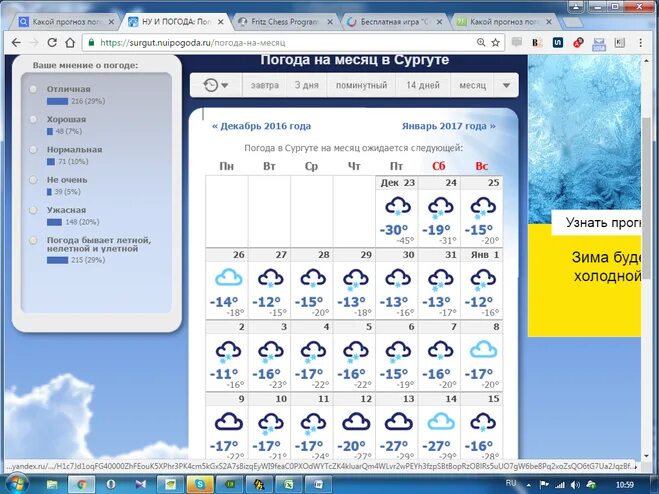659x494 pixels.
Task: Open Word from the taskbar
Action: 318,484
